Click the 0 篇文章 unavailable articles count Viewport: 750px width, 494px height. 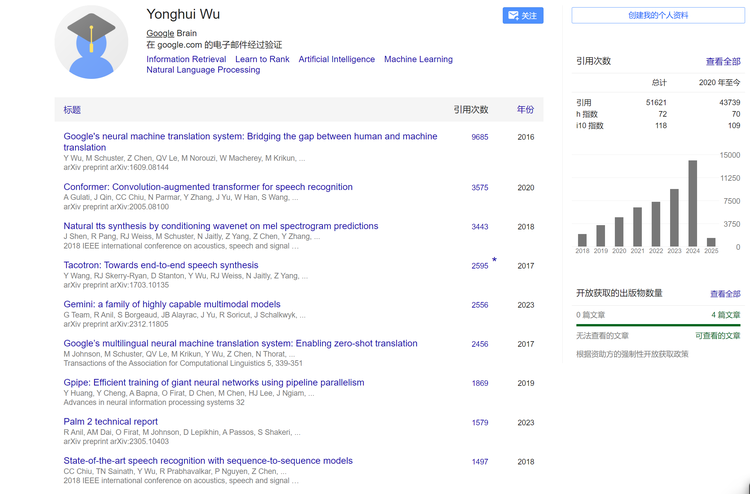click(591, 315)
